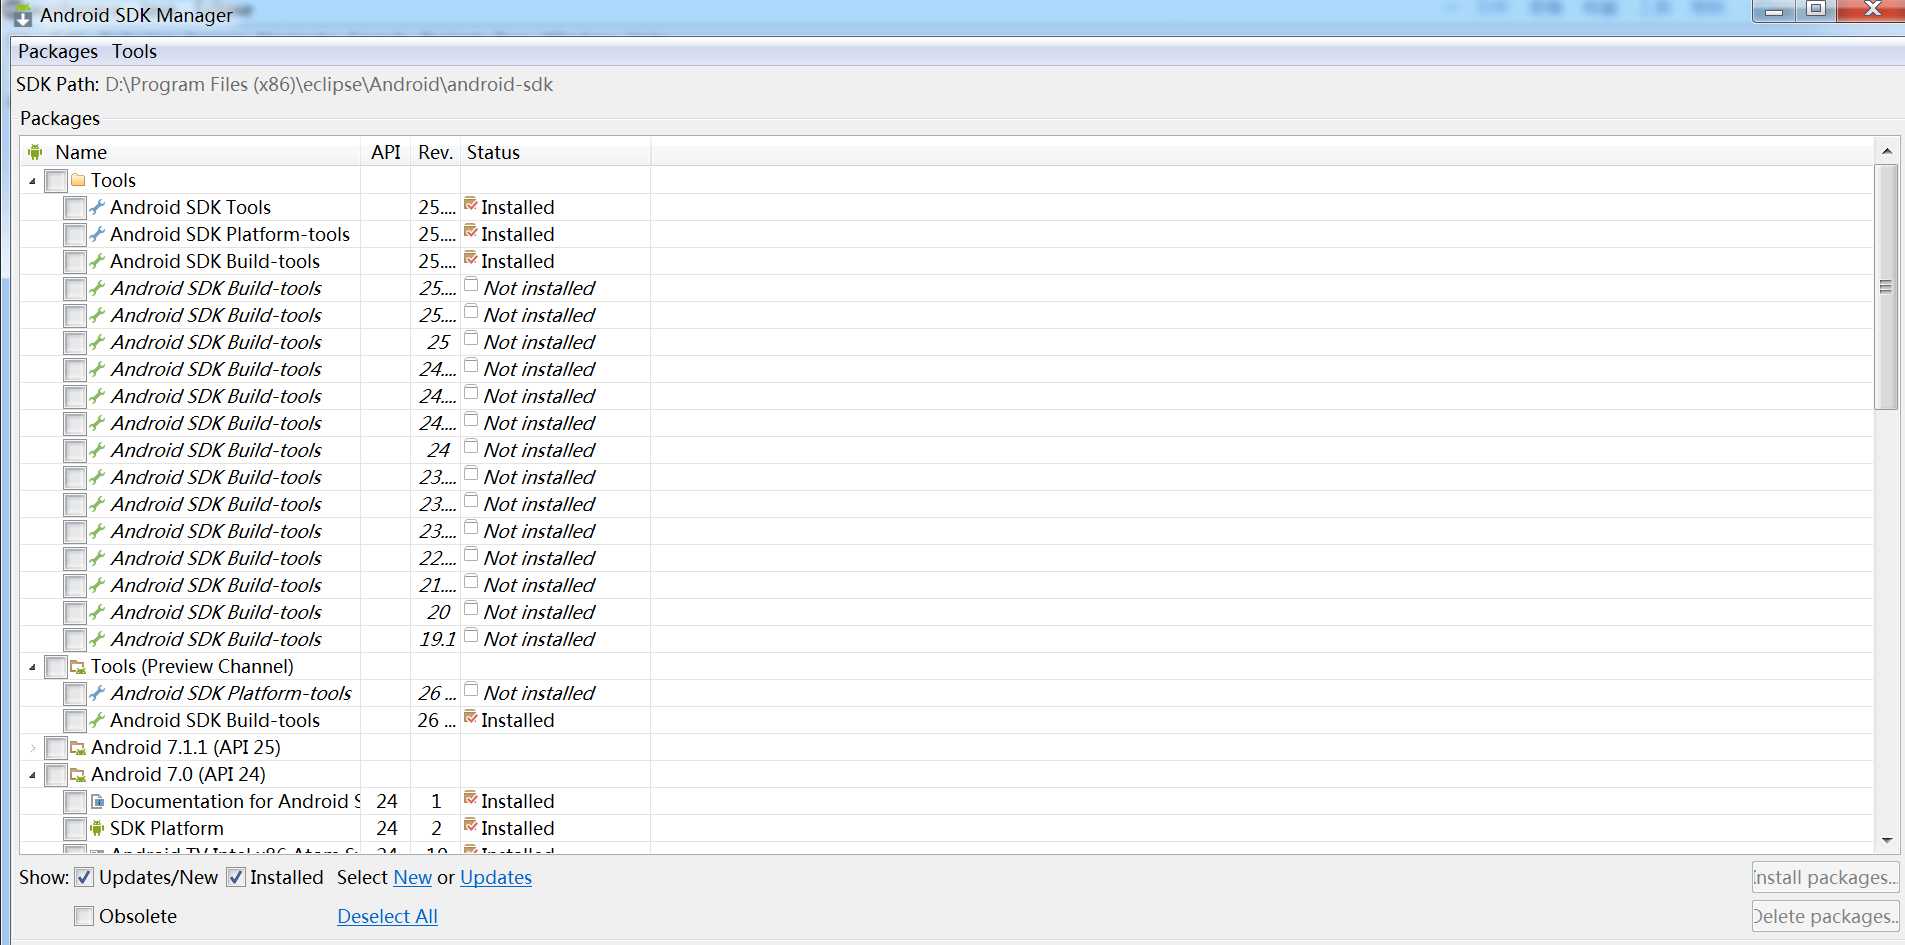Collapse the Tools (Preview Channel) group
1905x945 pixels.
(x=32, y=667)
